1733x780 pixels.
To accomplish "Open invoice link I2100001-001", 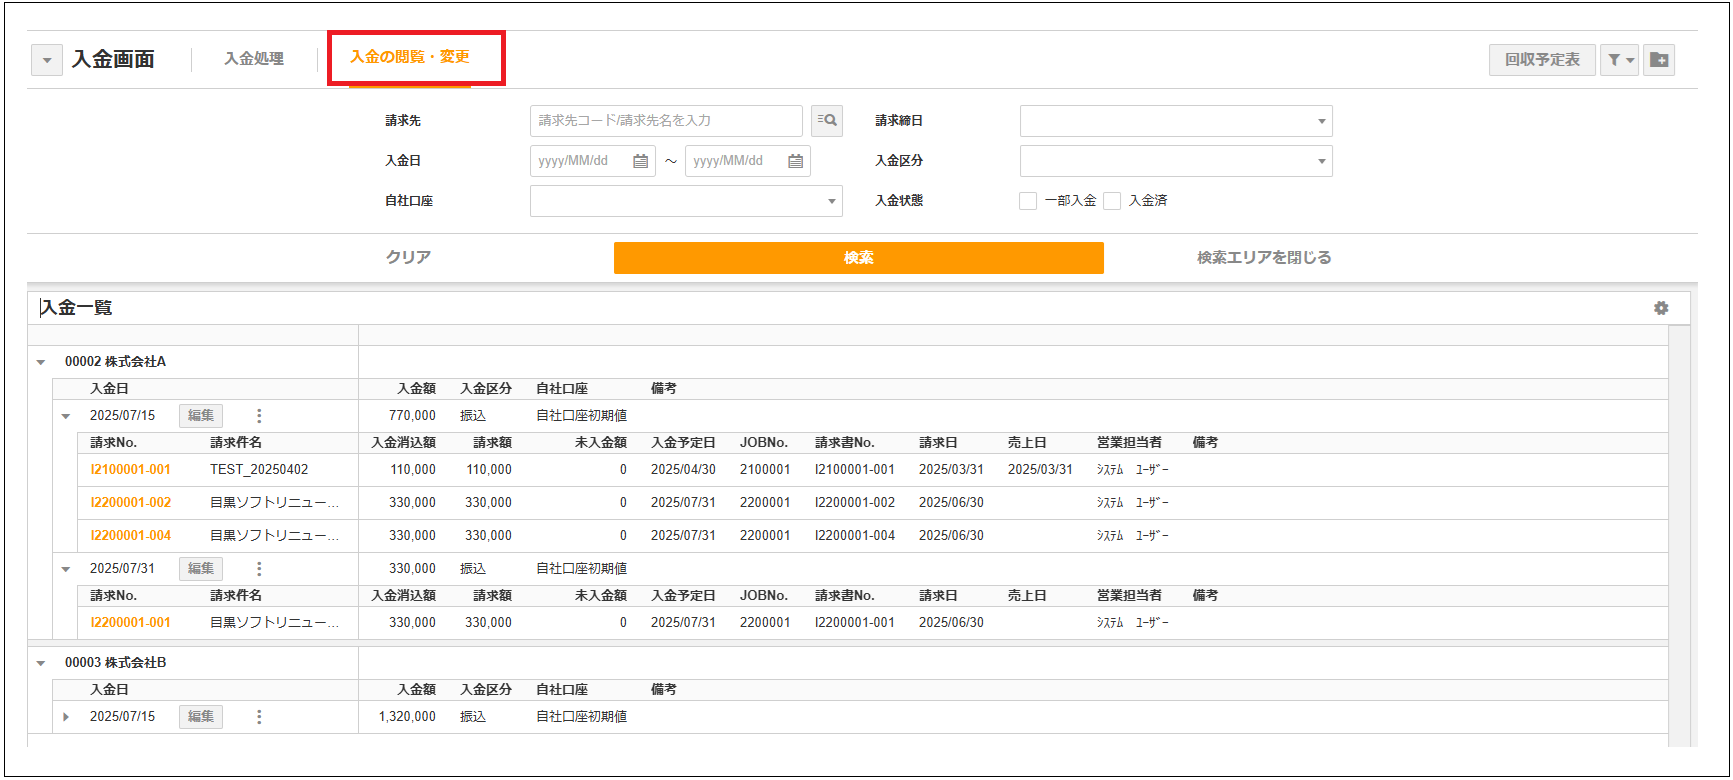I will (x=130, y=470).
